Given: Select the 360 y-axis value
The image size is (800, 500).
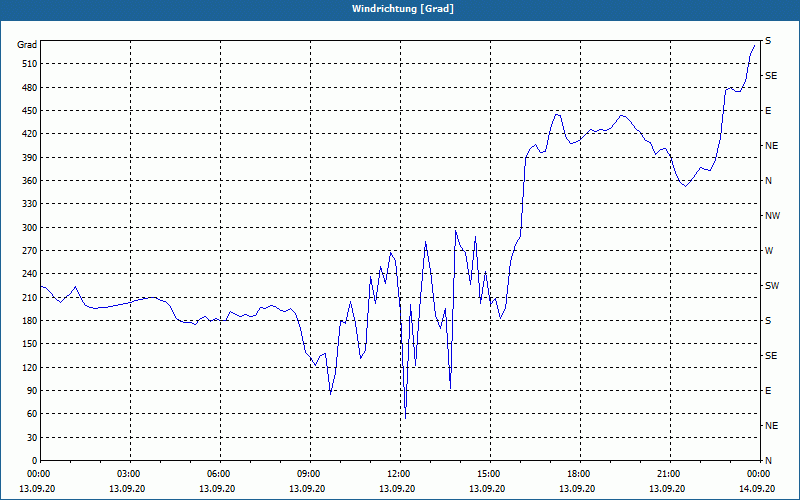Looking at the screenshot, I should [29, 181].
